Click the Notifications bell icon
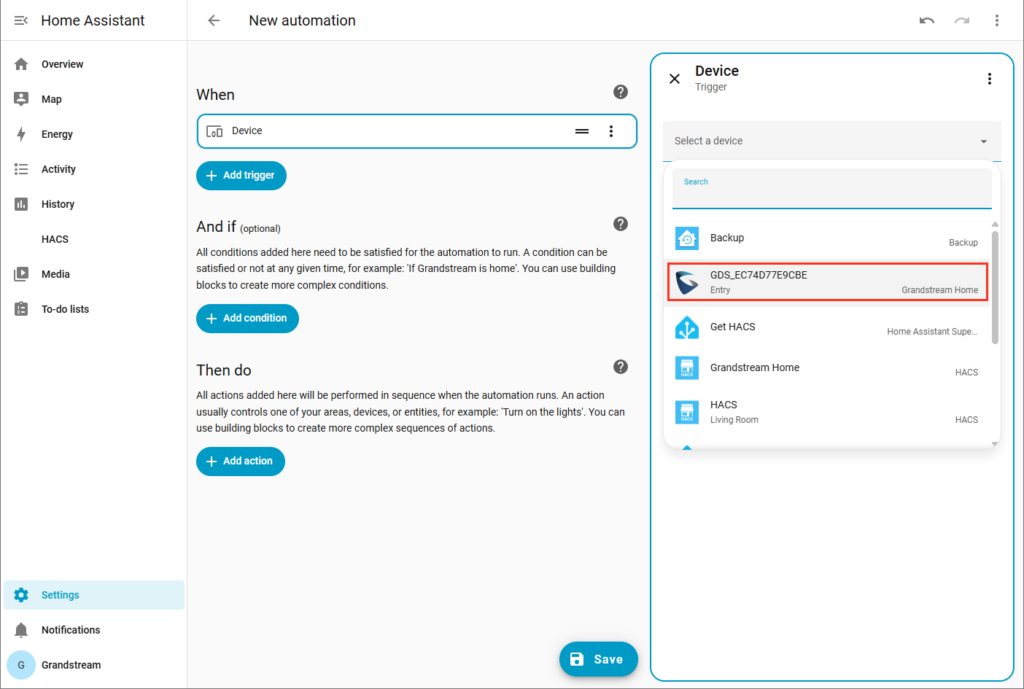 (21, 630)
